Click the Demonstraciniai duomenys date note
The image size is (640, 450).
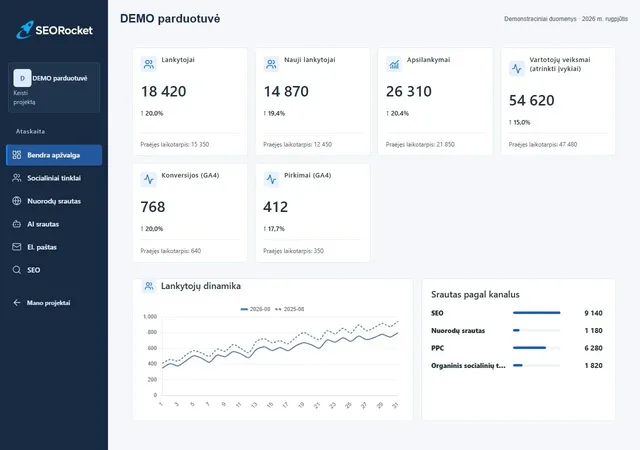(x=566, y=19)
